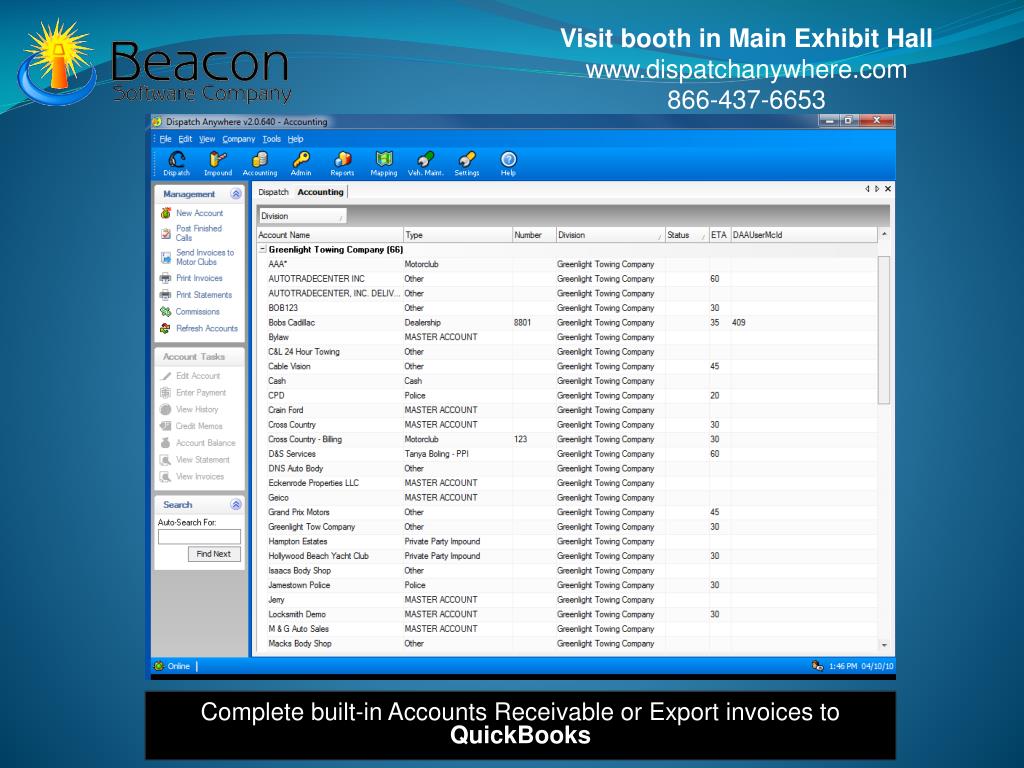The image size is (1024, 768).
Task: Click the accounts list vertical scrollbar thumb
Action: point(884,330)
